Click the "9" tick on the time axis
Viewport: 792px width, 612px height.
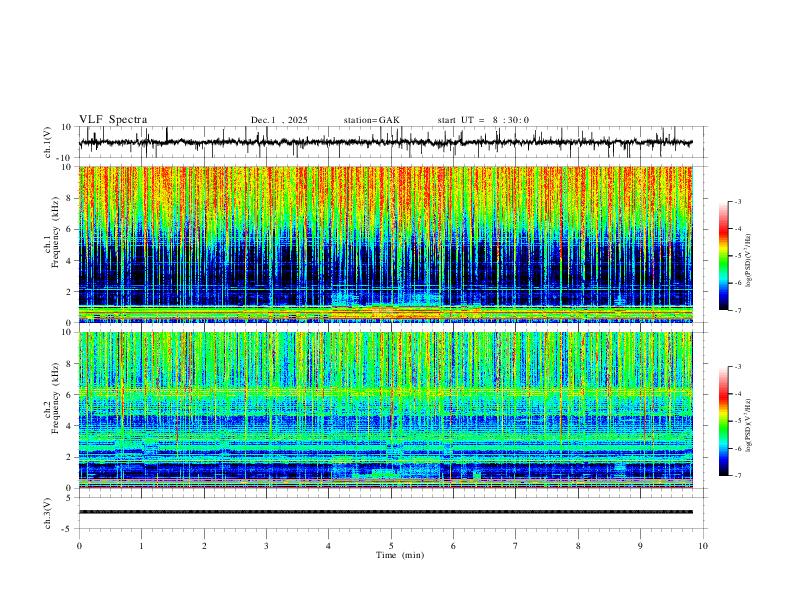pyautogui.click(x=640, y=546)
